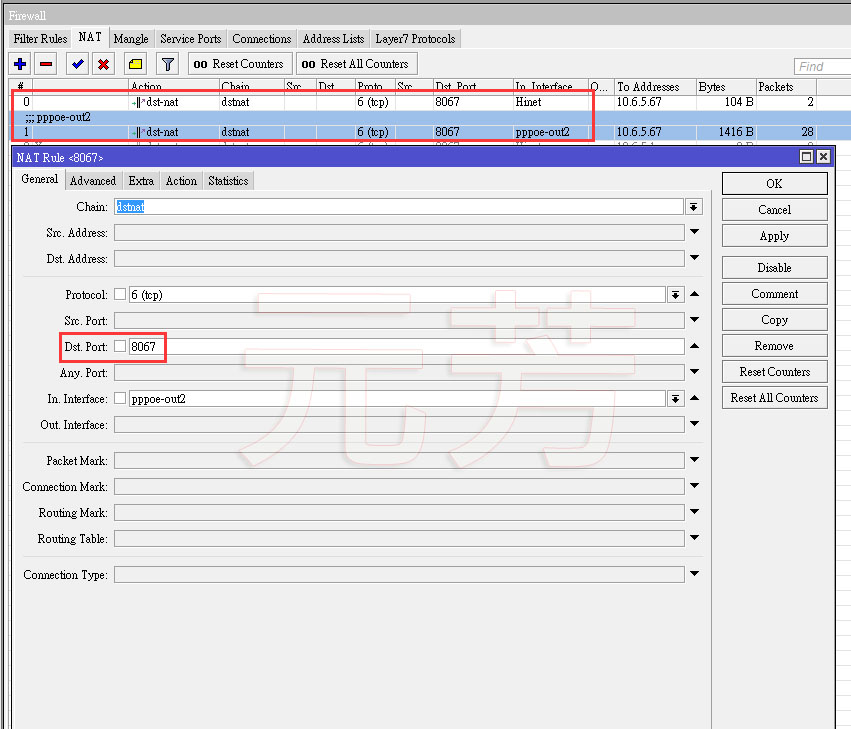Viewport: 851px width, 729px height.
Task: Maximize the NAT Rule dialog
Action: click(806, 157)
